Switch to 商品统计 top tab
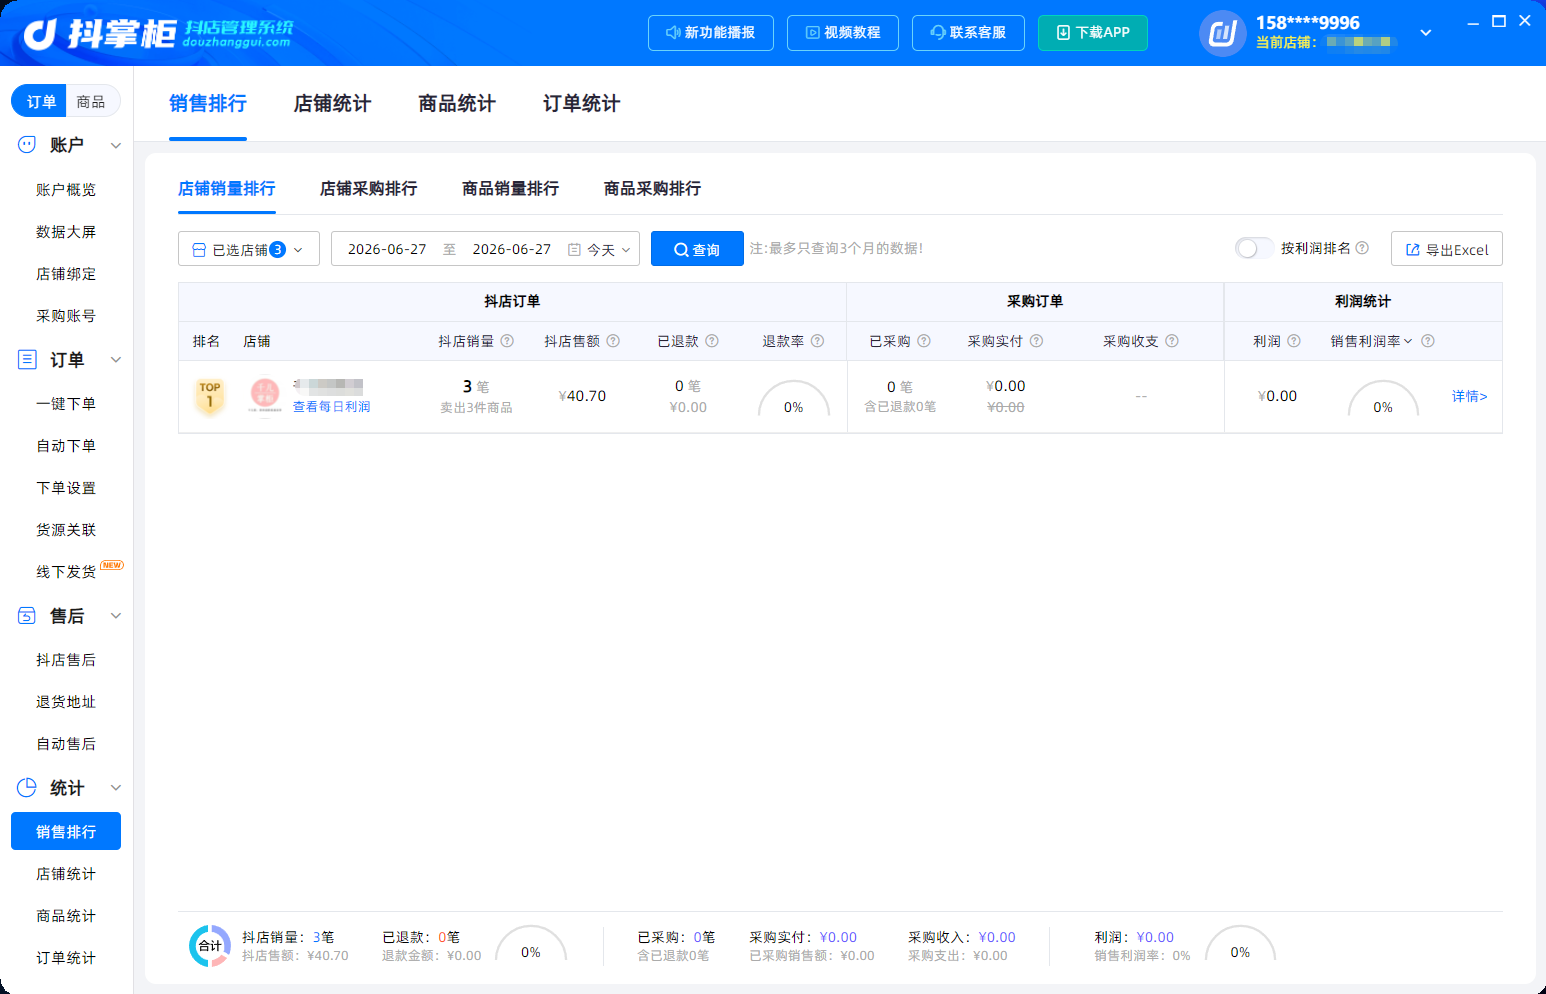 (457, 103)
